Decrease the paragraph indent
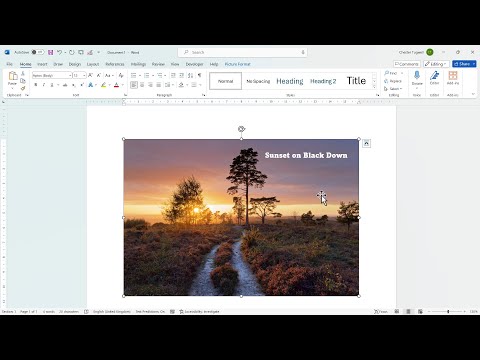The width and height of the screenshot is (480, 360). click(173, 75)
